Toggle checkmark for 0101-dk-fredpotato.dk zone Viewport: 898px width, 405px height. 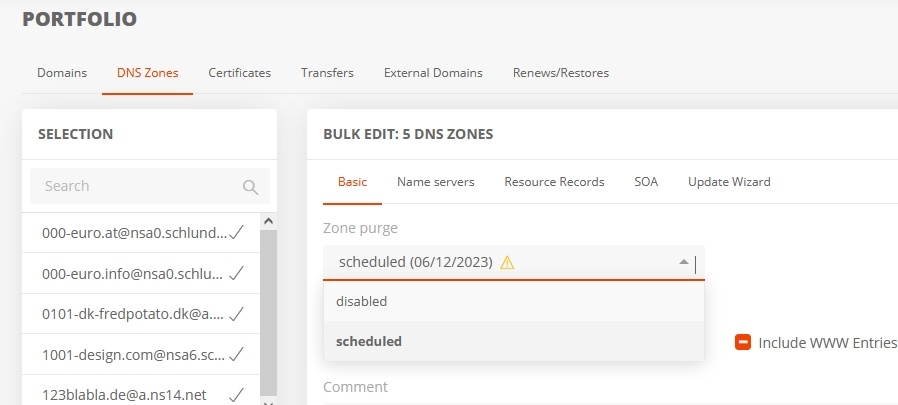236,314
